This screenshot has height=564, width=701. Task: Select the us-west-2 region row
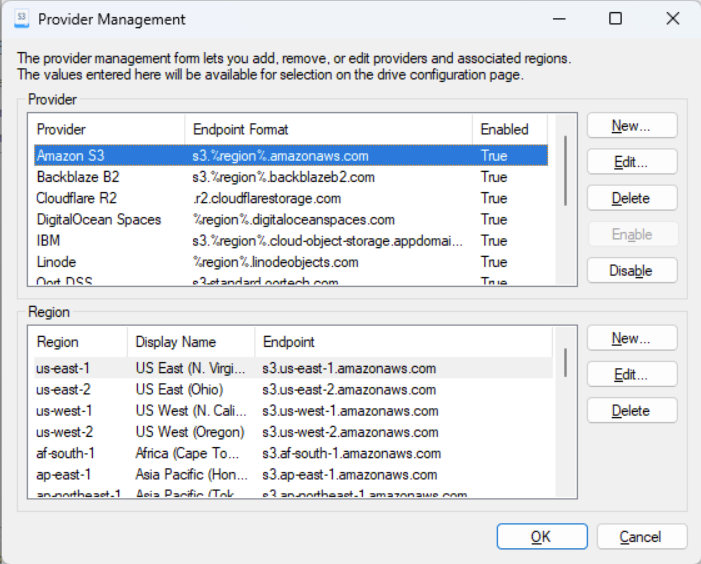[293, 432]
